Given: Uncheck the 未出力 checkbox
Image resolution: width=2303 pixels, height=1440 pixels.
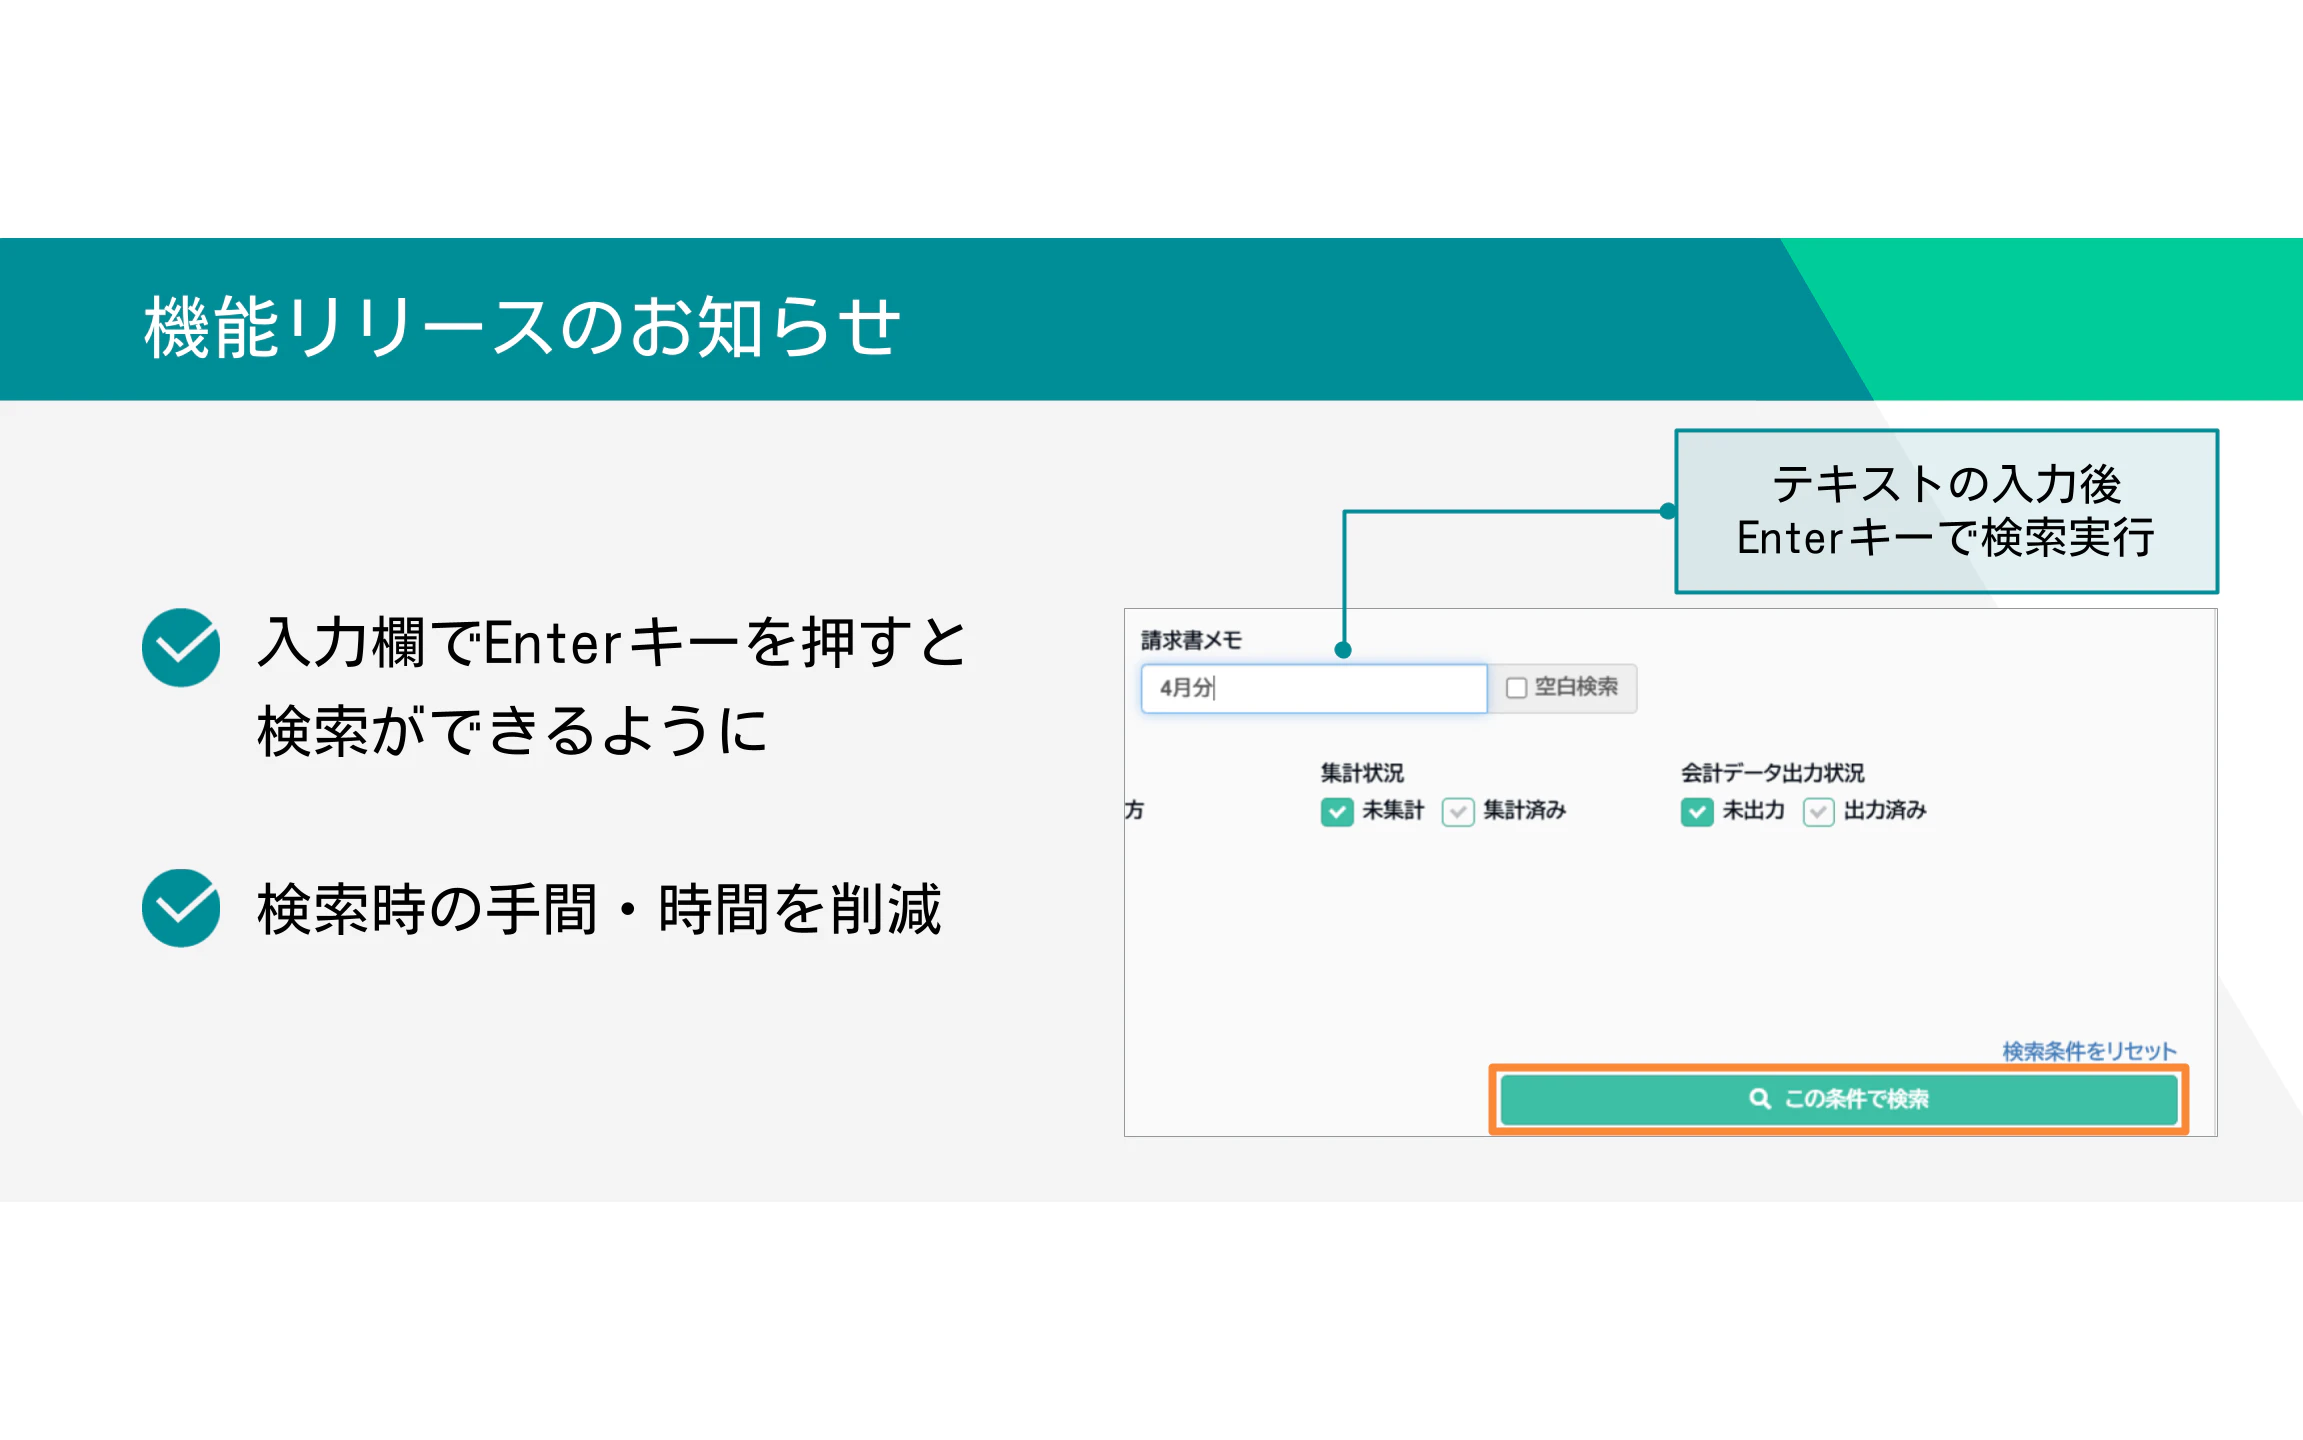Looking at the screenshot, I should coord(1696,811).
